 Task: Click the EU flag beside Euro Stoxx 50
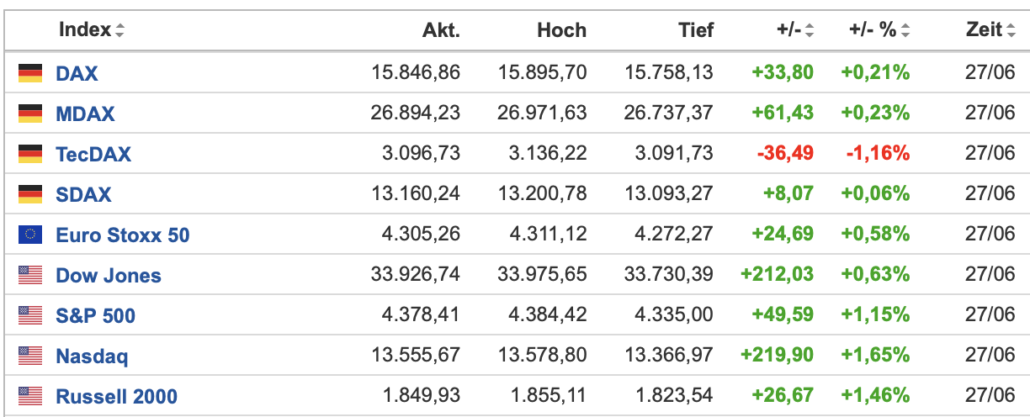coord(30,234)
